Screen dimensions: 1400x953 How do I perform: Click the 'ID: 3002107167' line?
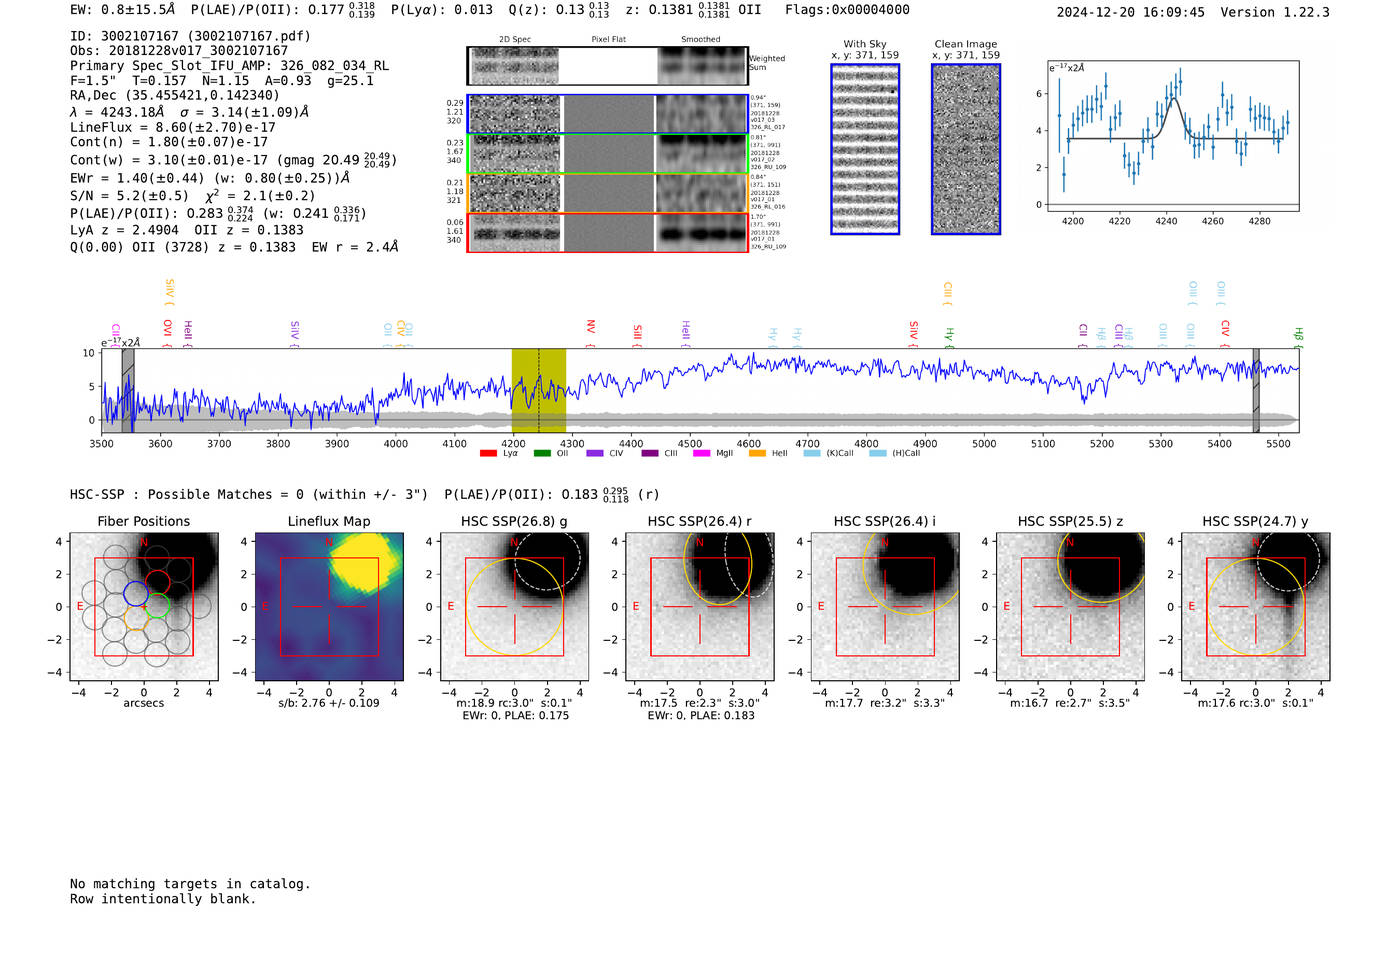point(190,36)
